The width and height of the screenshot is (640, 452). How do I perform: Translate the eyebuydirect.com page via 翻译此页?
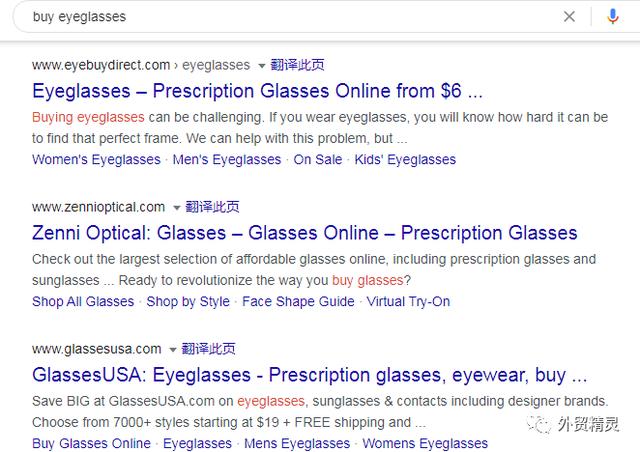tap(297, 65)
